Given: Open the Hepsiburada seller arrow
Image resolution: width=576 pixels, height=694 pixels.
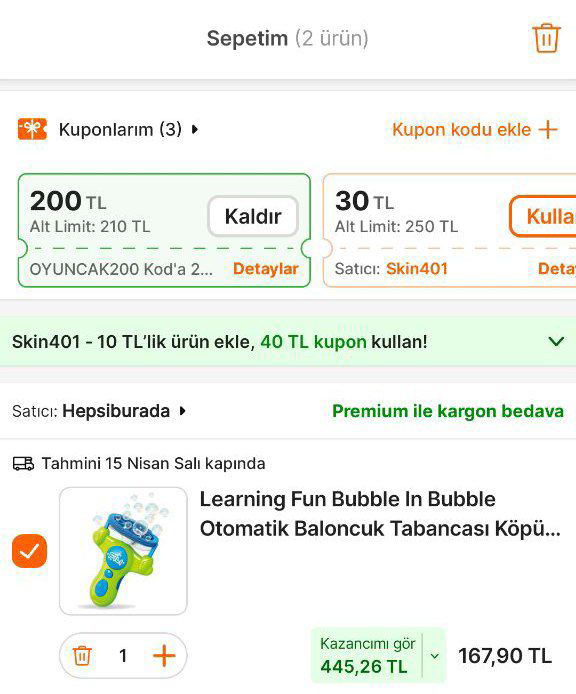Looking at the screenshot, I should tap(182, 411).
